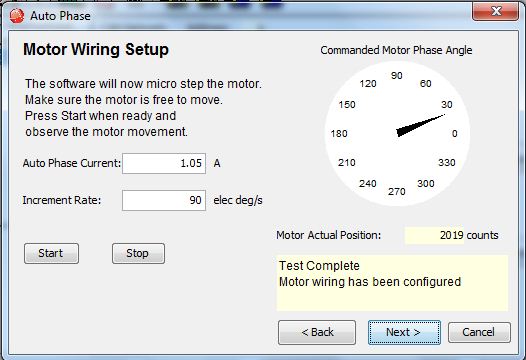Click the Motor Actual Position counts readout

coord(452,235)
